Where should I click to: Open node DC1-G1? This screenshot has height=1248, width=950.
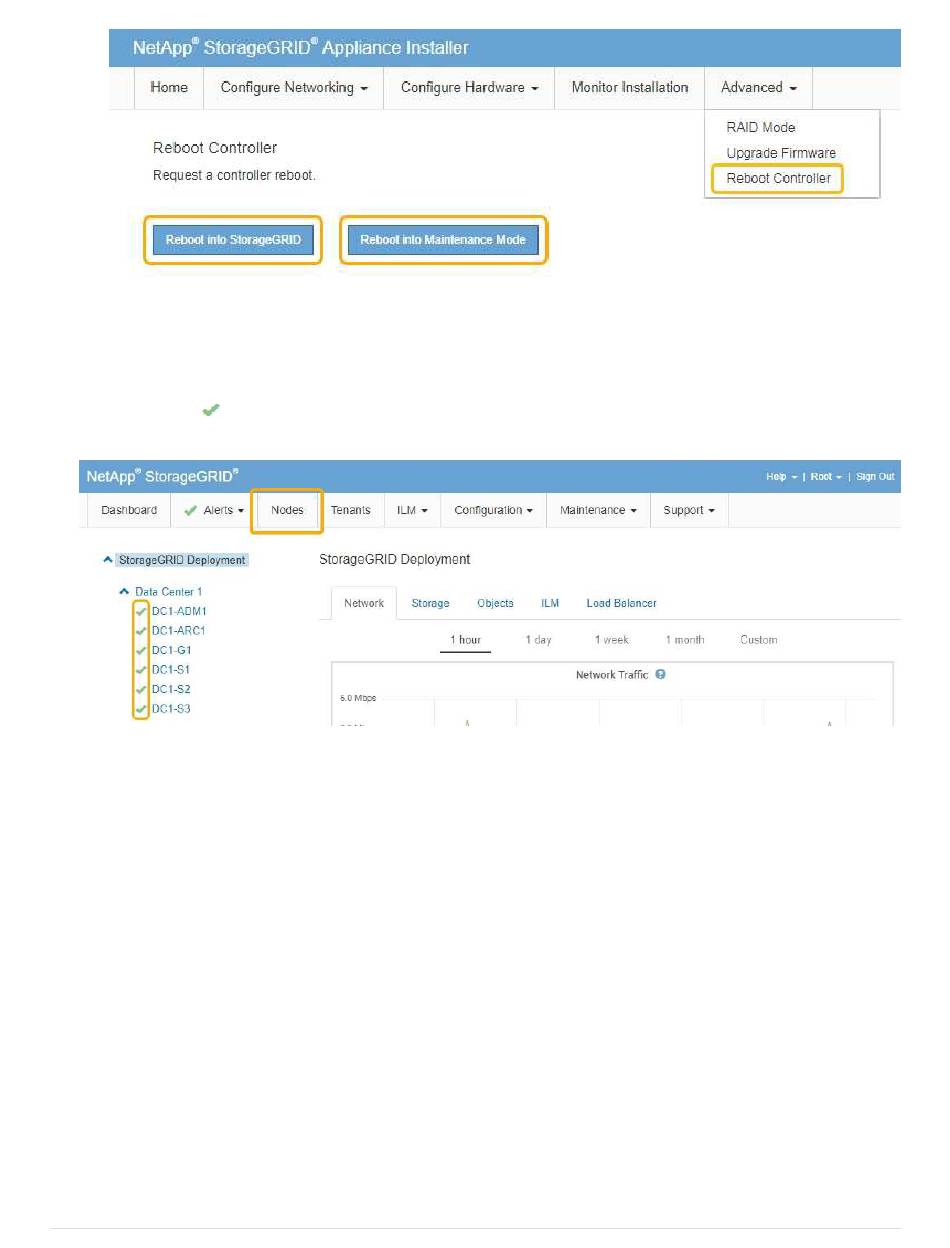tap(171, 650)
